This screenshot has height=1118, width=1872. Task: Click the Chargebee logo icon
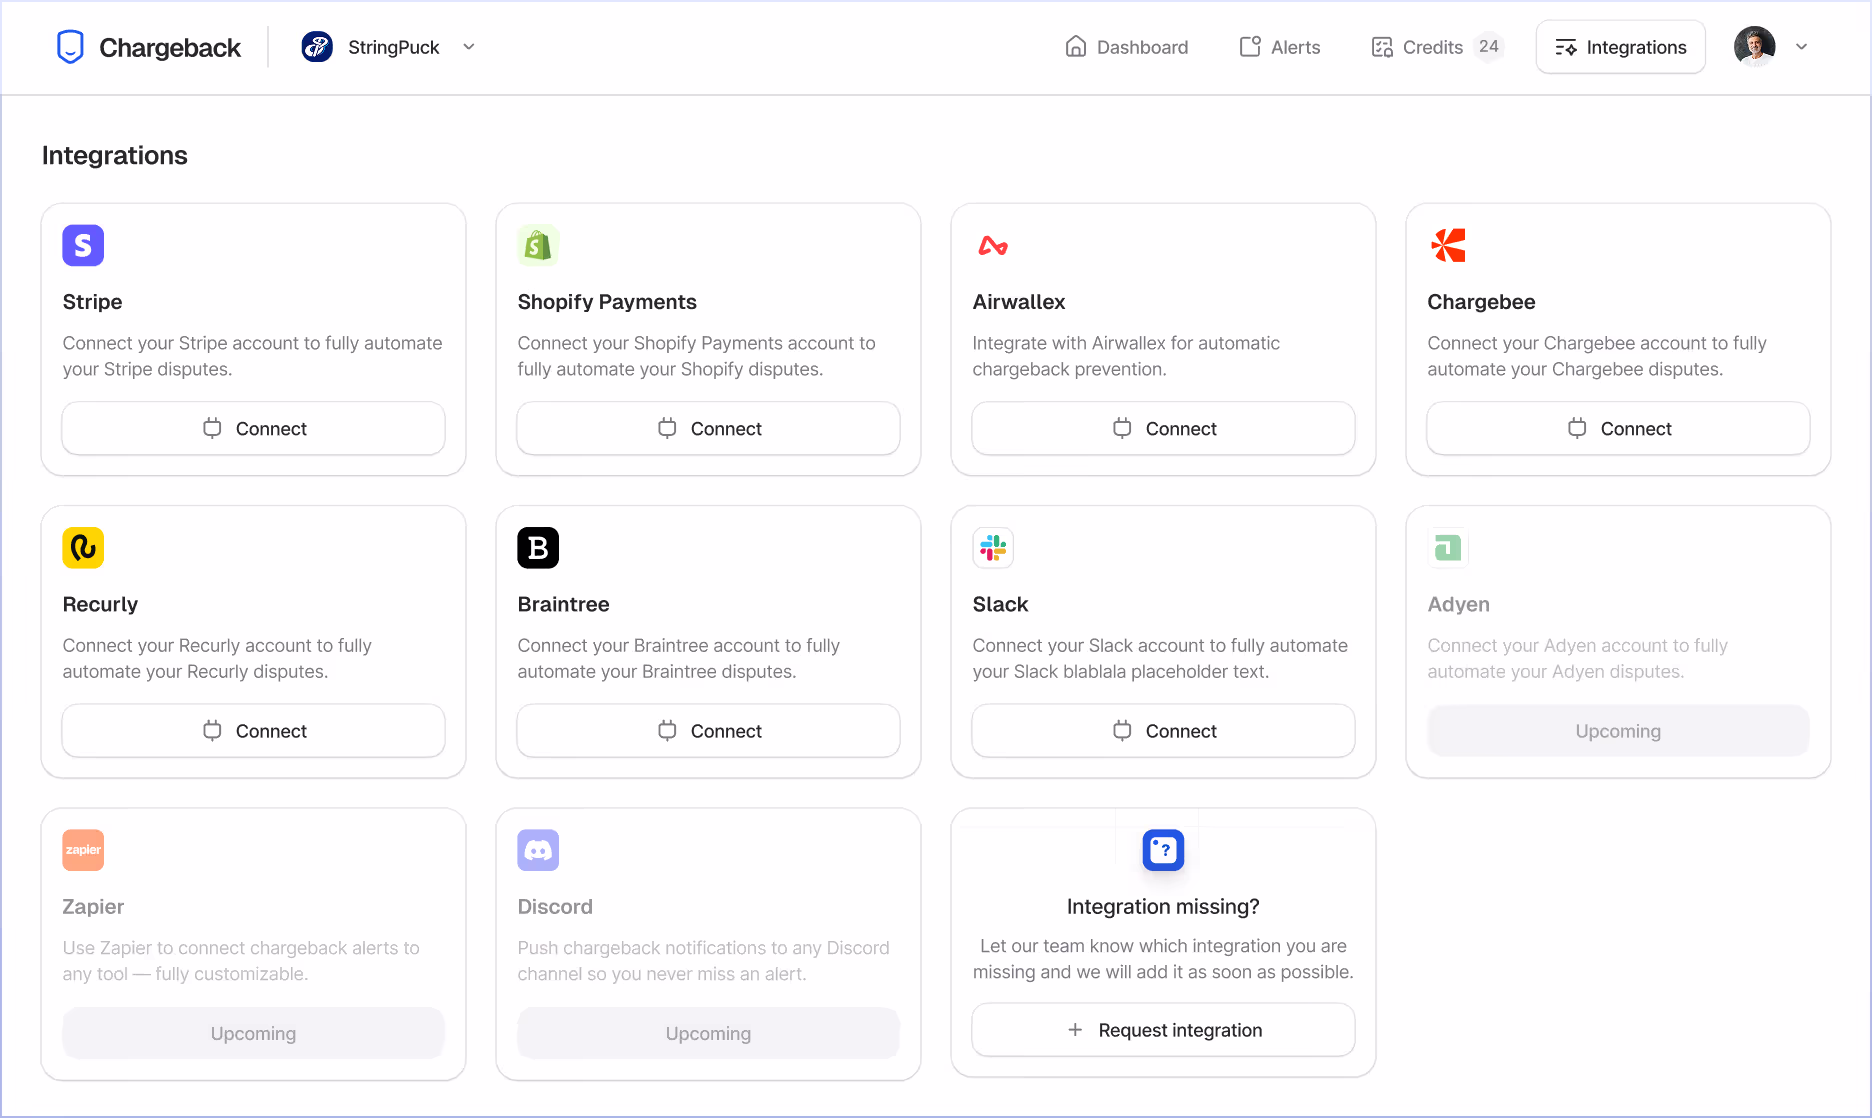pos(1448,245)
